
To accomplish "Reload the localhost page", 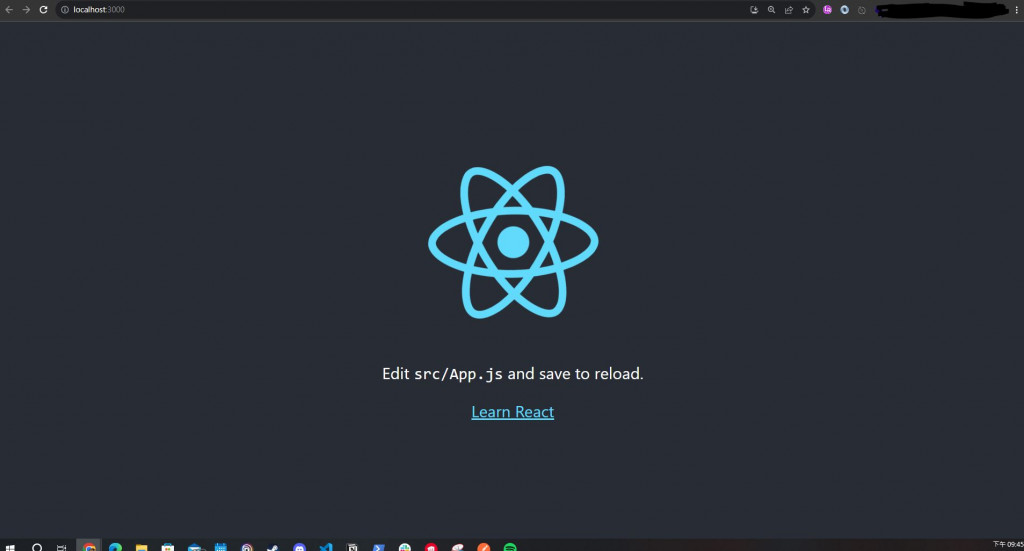I will pos(44,10).
